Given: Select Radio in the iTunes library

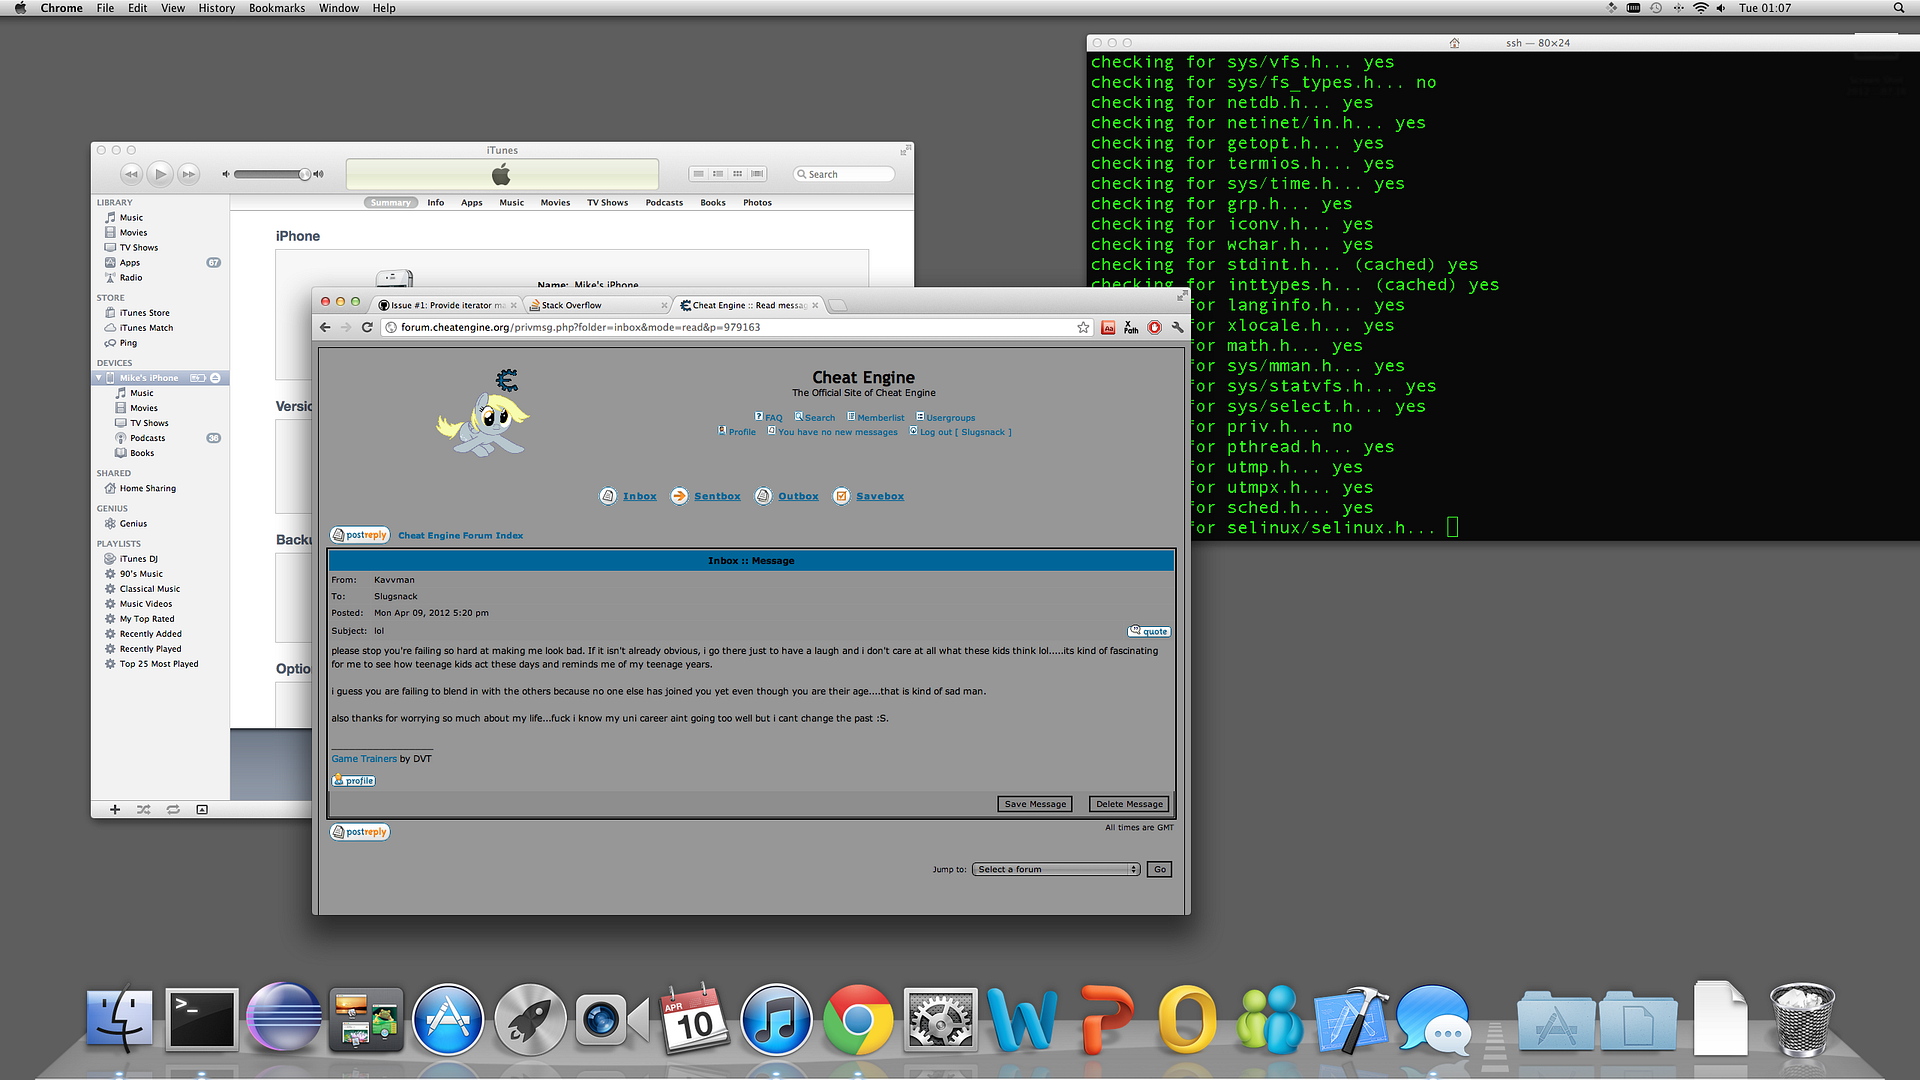Looking at the screenshot, I should 131,278.
